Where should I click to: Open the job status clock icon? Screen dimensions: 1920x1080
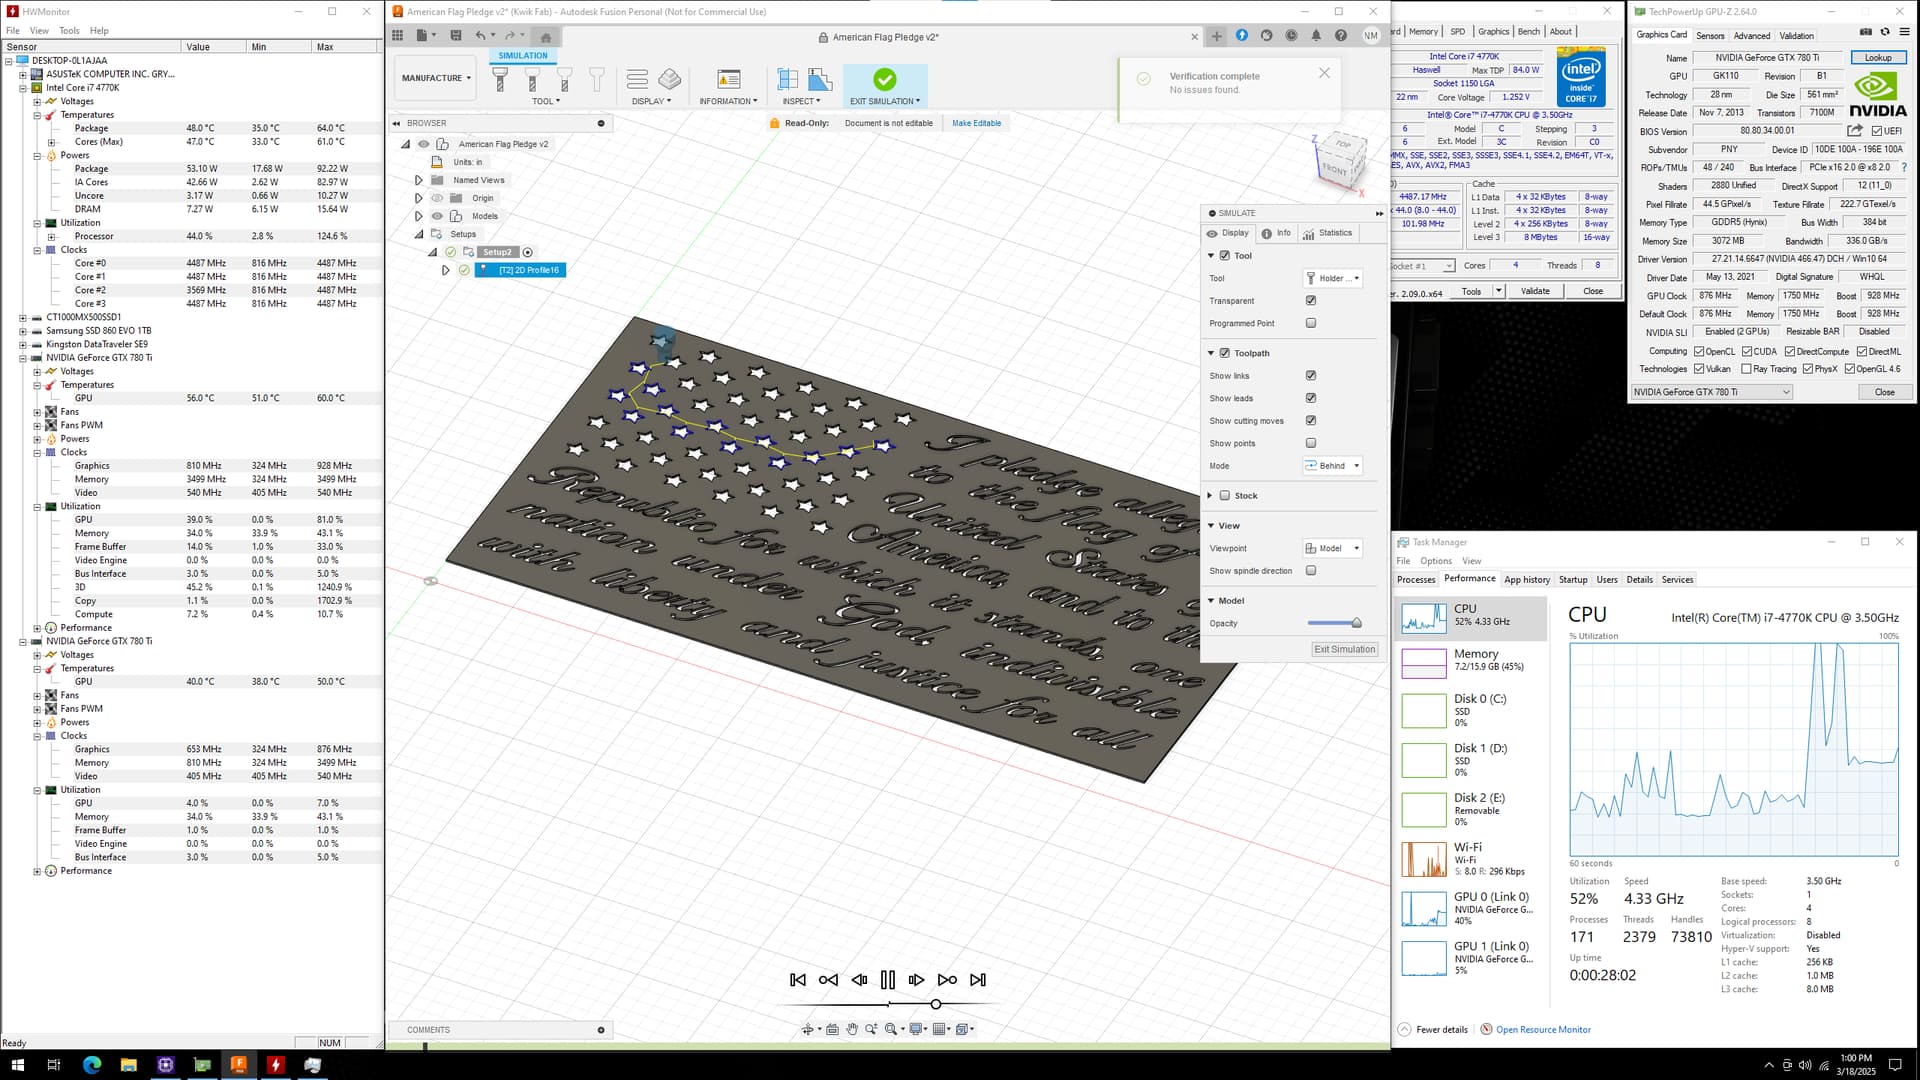point(1291,35)
